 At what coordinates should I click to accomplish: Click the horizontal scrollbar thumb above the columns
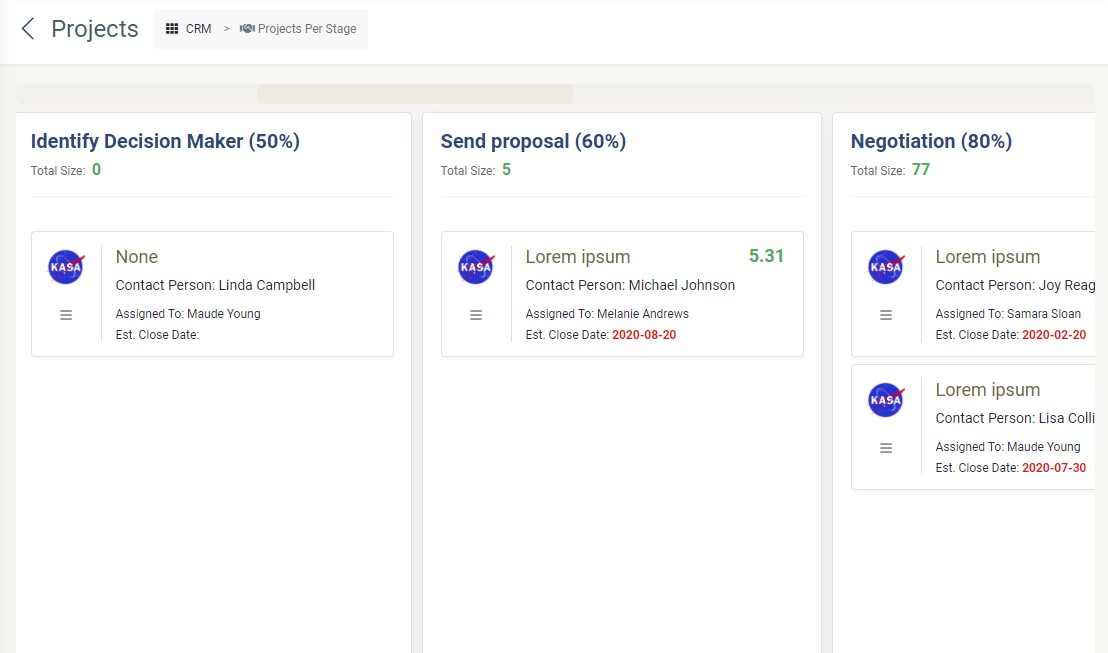coord(415,94)
